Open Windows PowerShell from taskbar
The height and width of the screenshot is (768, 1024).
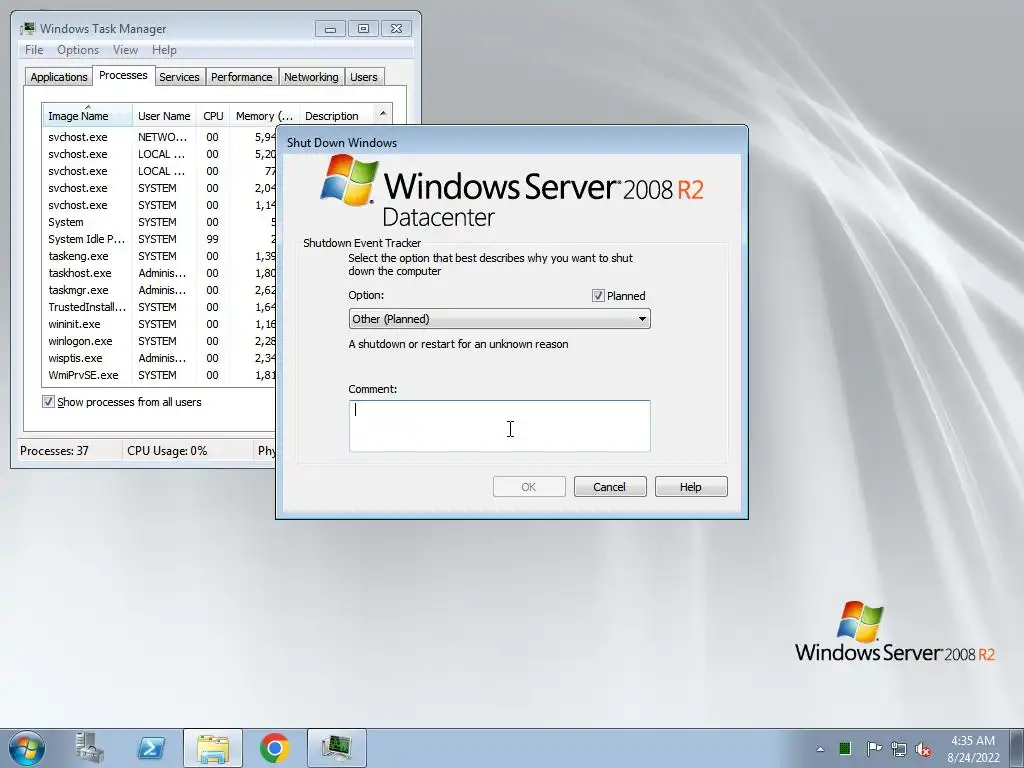[x=151, y=748]
